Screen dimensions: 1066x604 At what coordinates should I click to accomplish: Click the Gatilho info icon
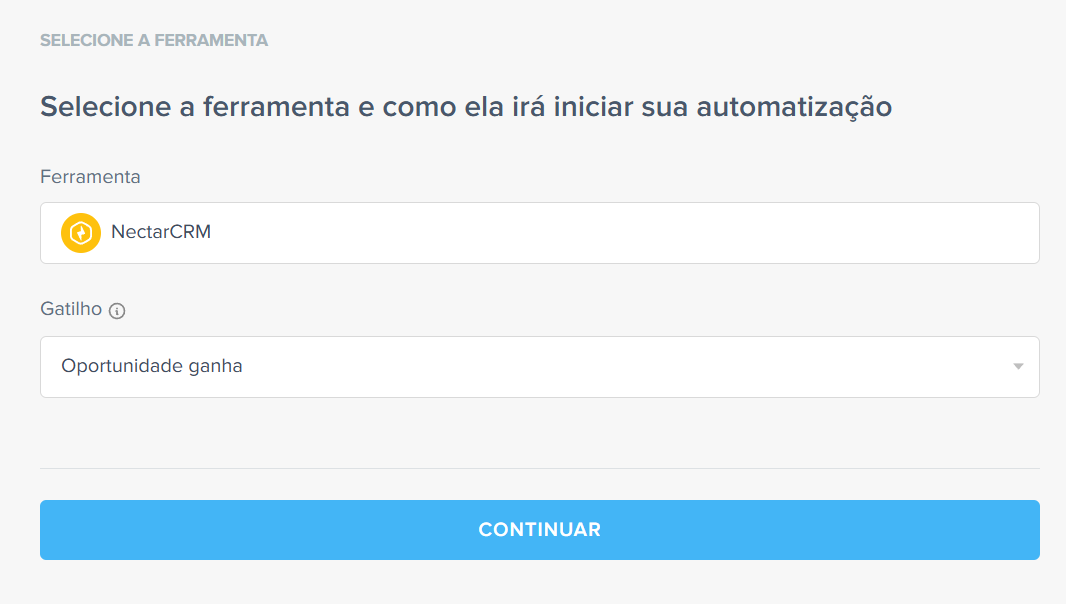(x=117, y=311)
